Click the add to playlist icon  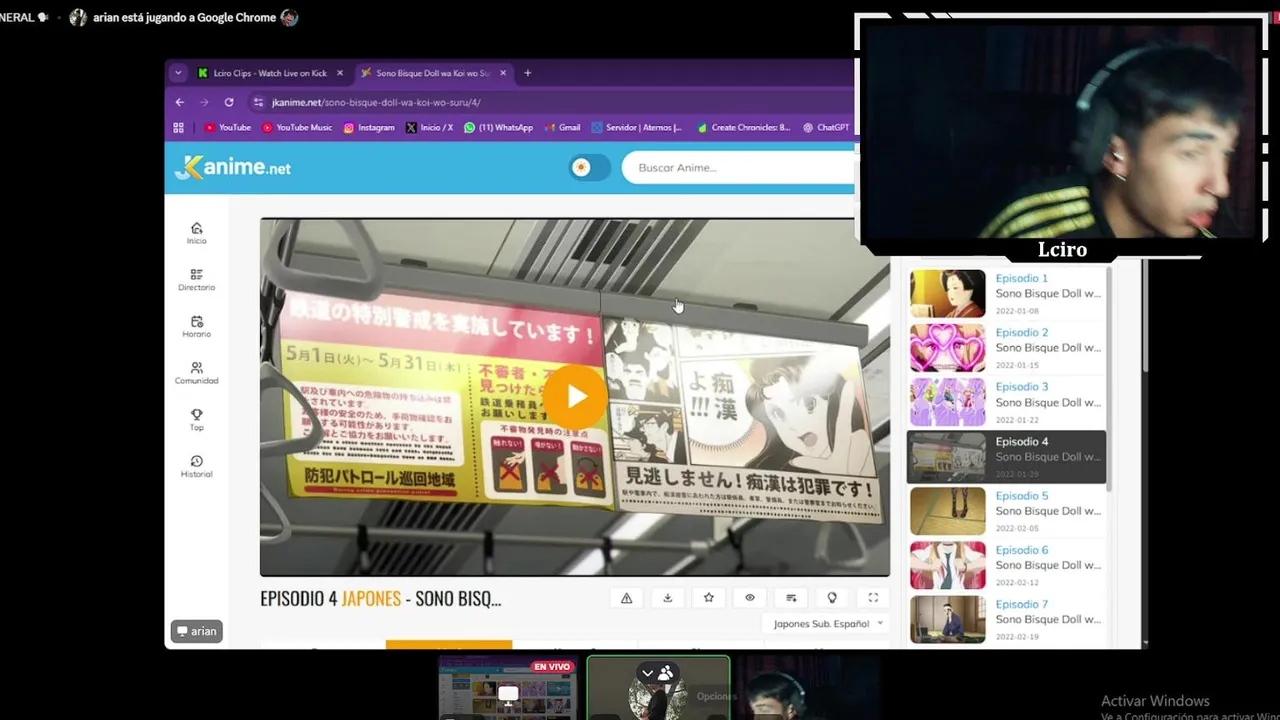click(x=791, y=598)
